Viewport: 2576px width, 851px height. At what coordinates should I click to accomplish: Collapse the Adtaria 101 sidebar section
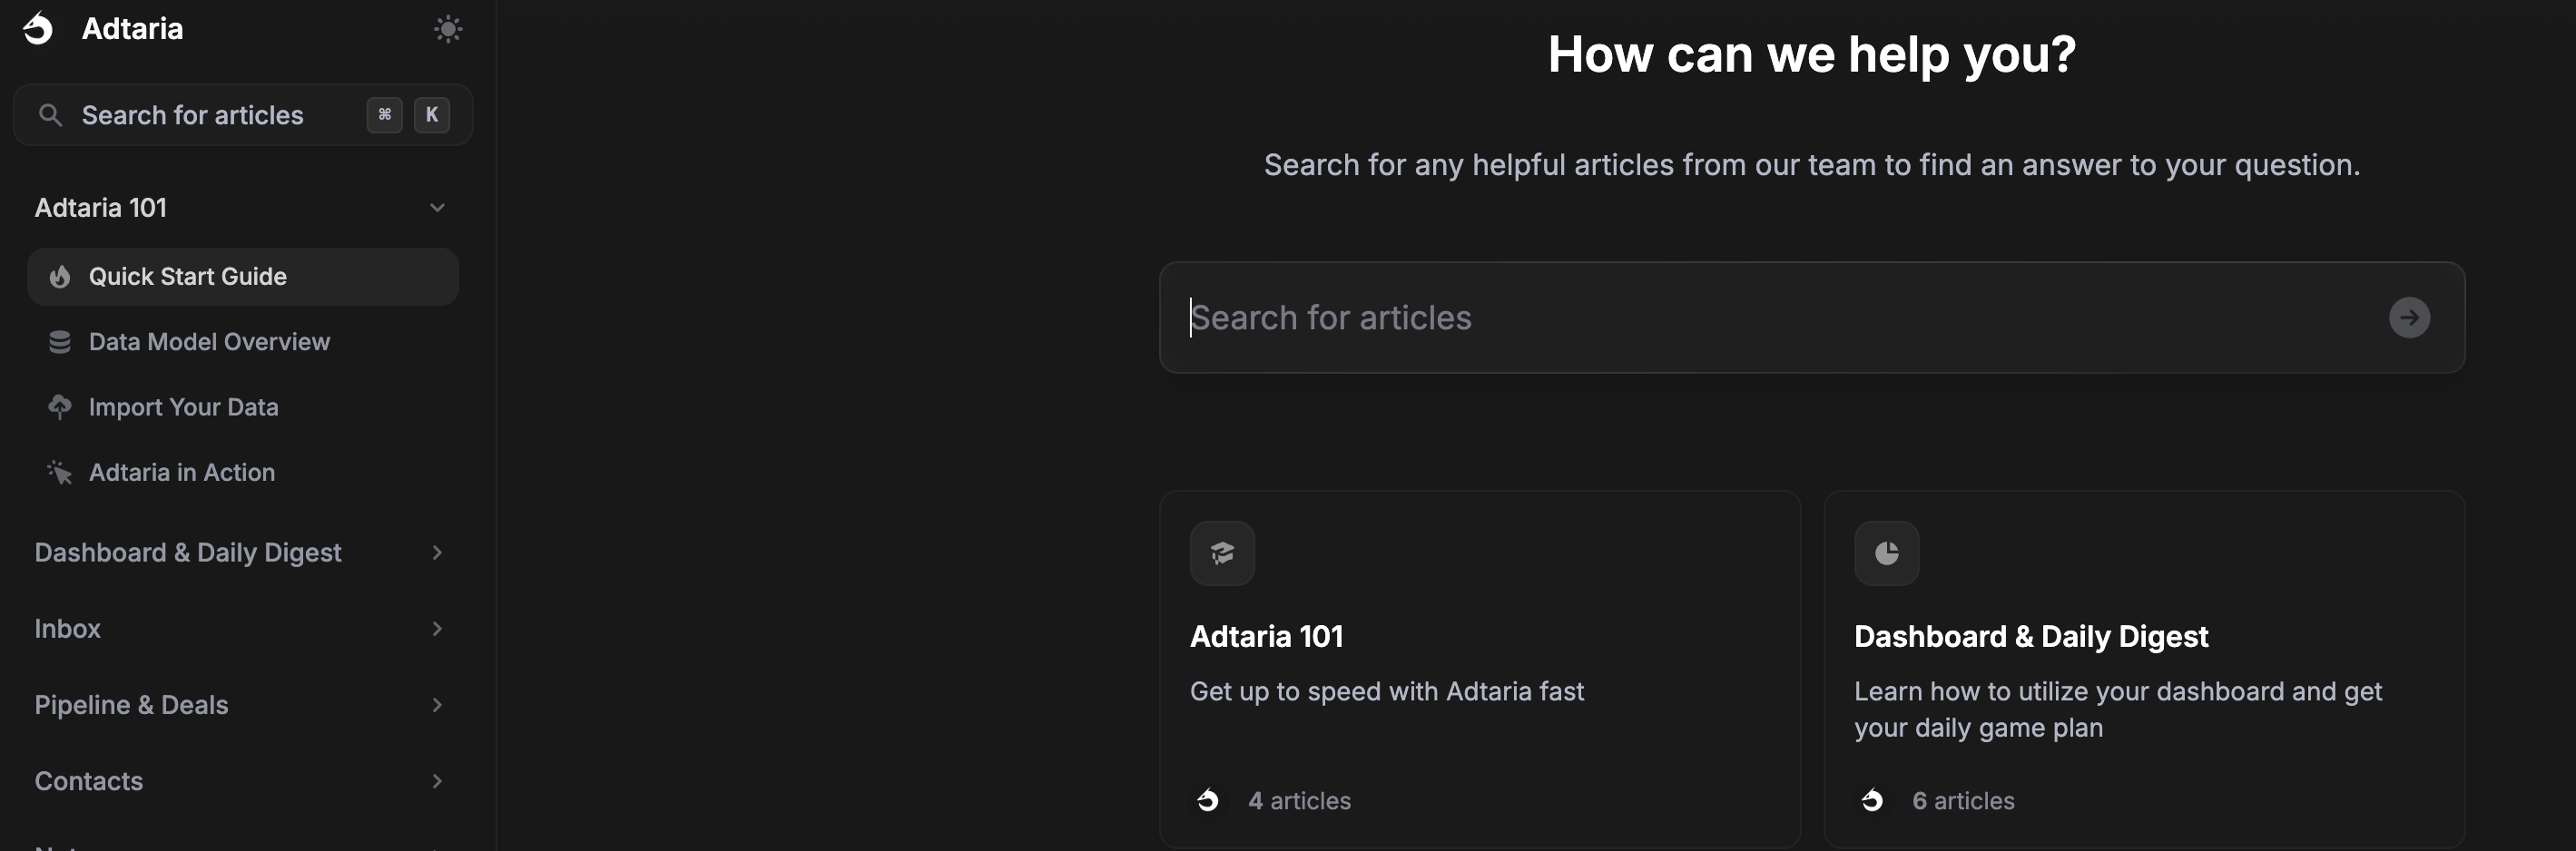(x=437, y=208)
